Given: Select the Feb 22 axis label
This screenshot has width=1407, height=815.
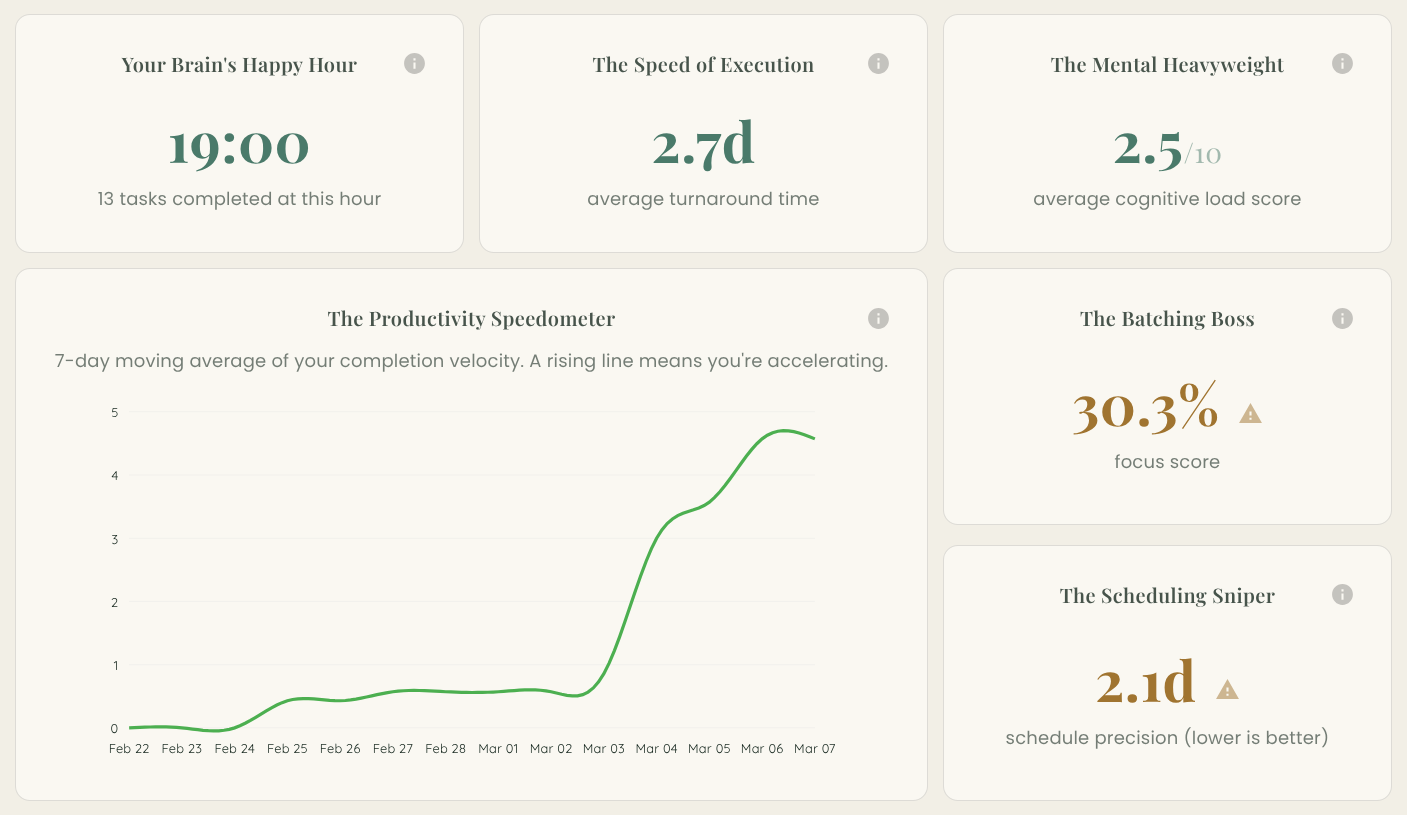Looking at the screenshot, I should click(129, 748).
